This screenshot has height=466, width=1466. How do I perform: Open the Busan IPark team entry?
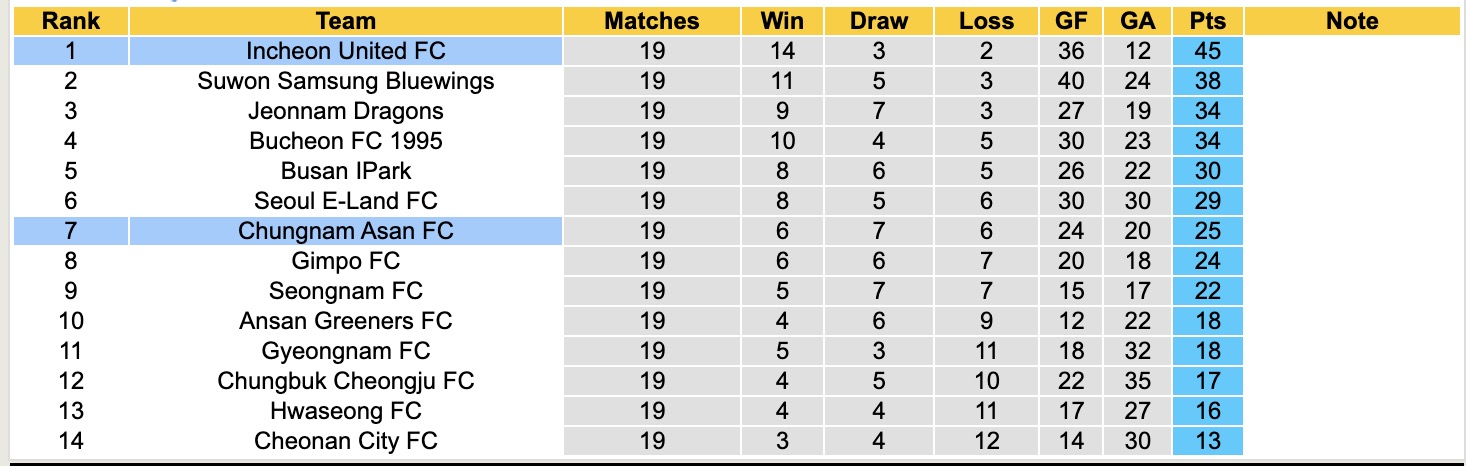click(x=346, y=171)
